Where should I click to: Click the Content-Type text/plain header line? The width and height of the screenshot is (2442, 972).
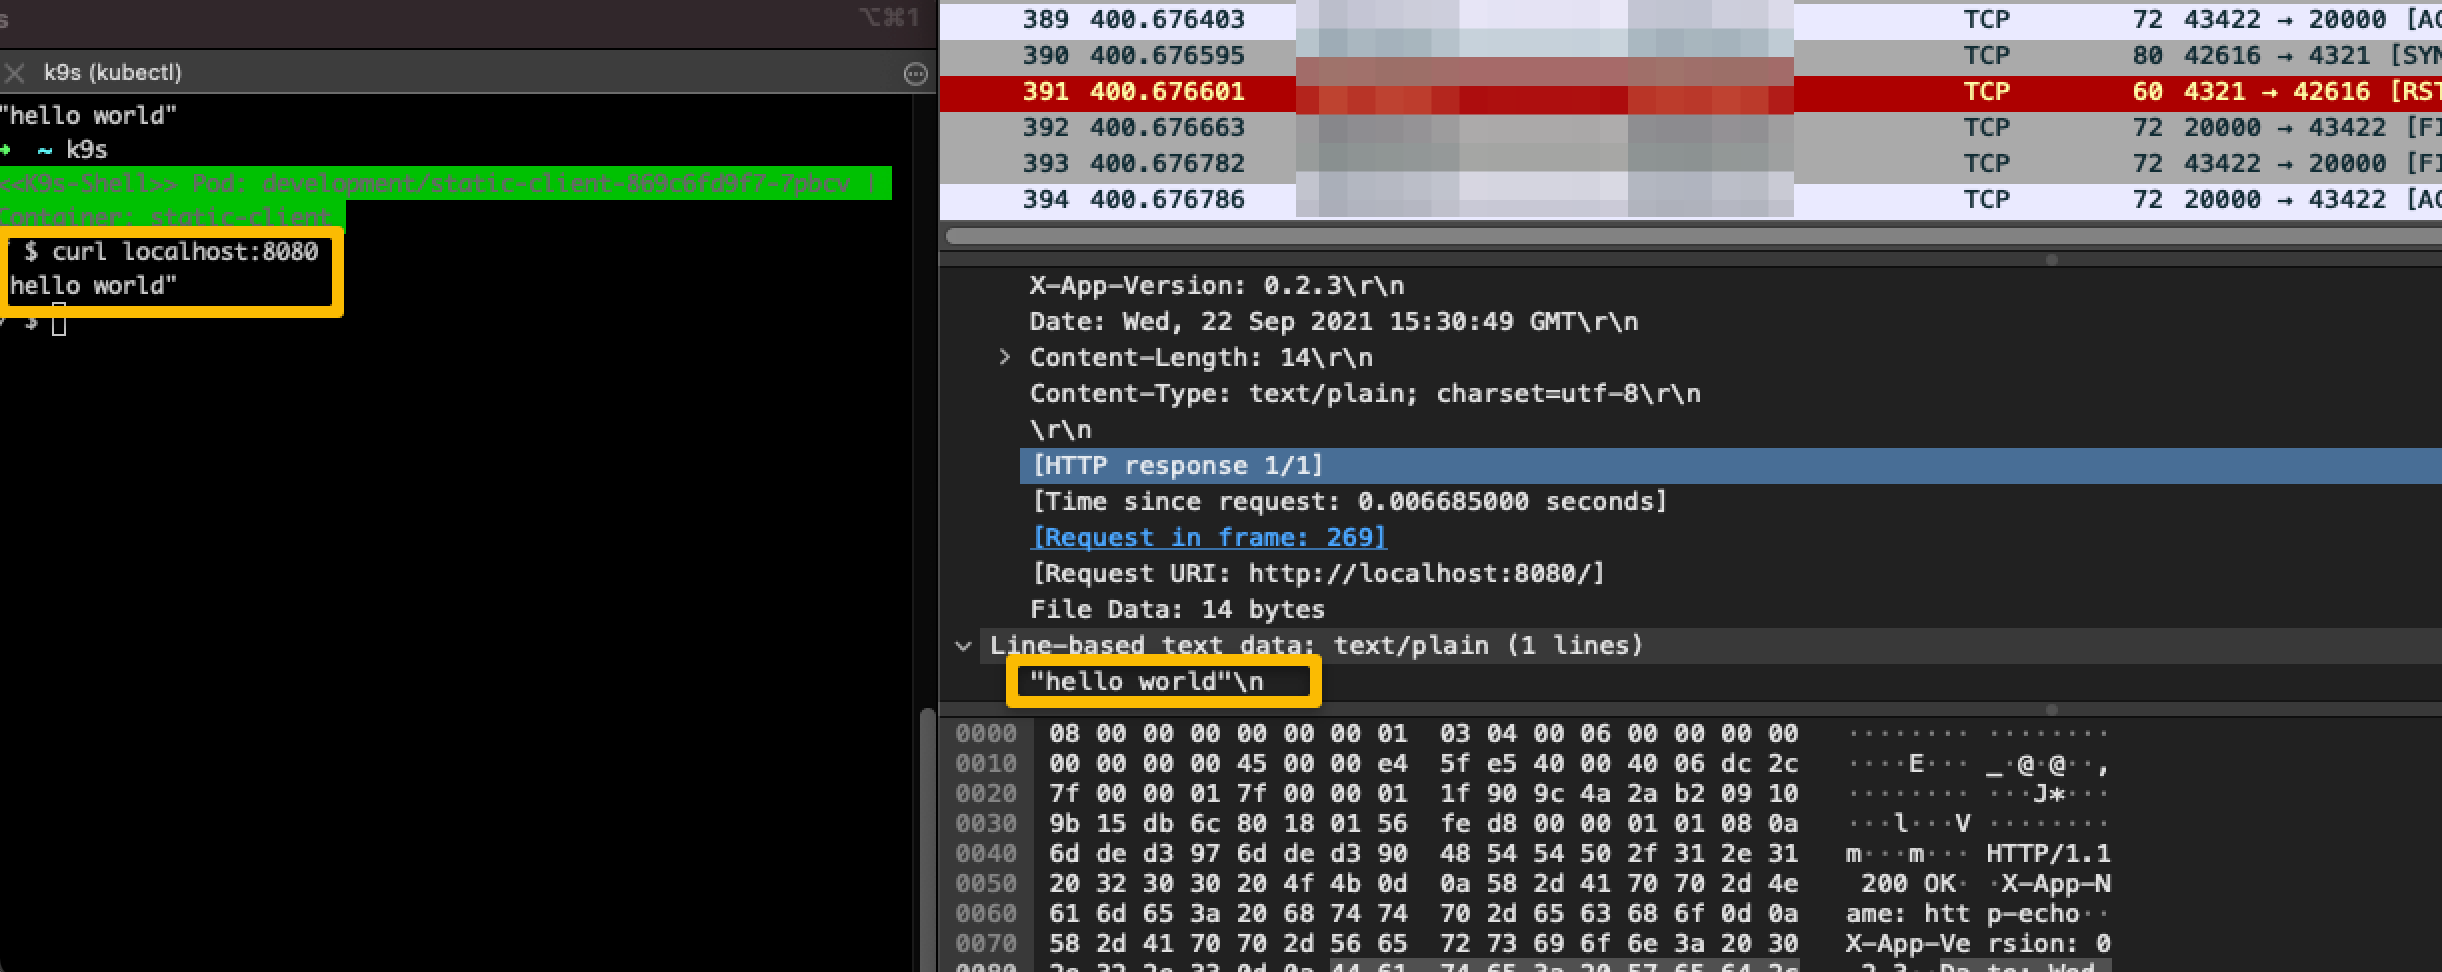[1364, 394]
